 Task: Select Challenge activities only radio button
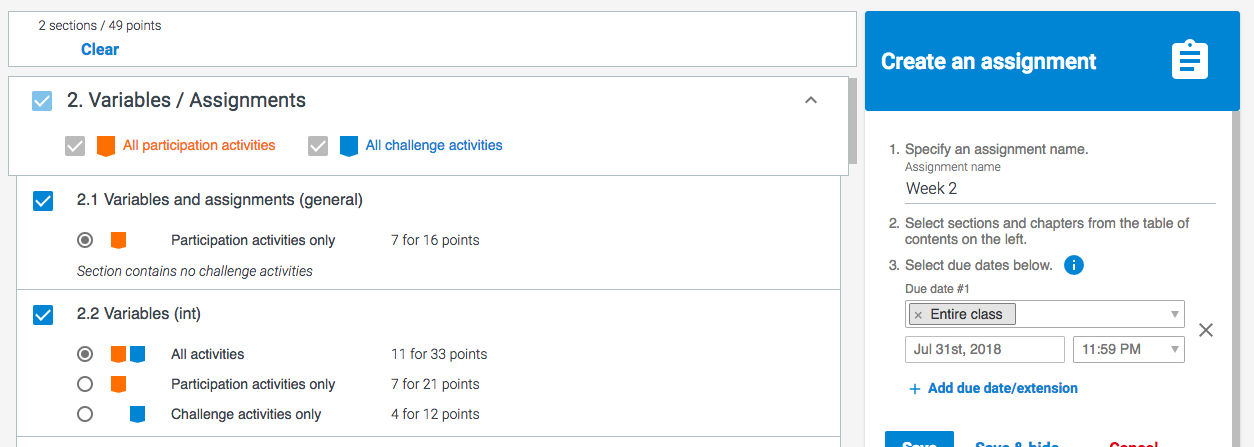85,414
